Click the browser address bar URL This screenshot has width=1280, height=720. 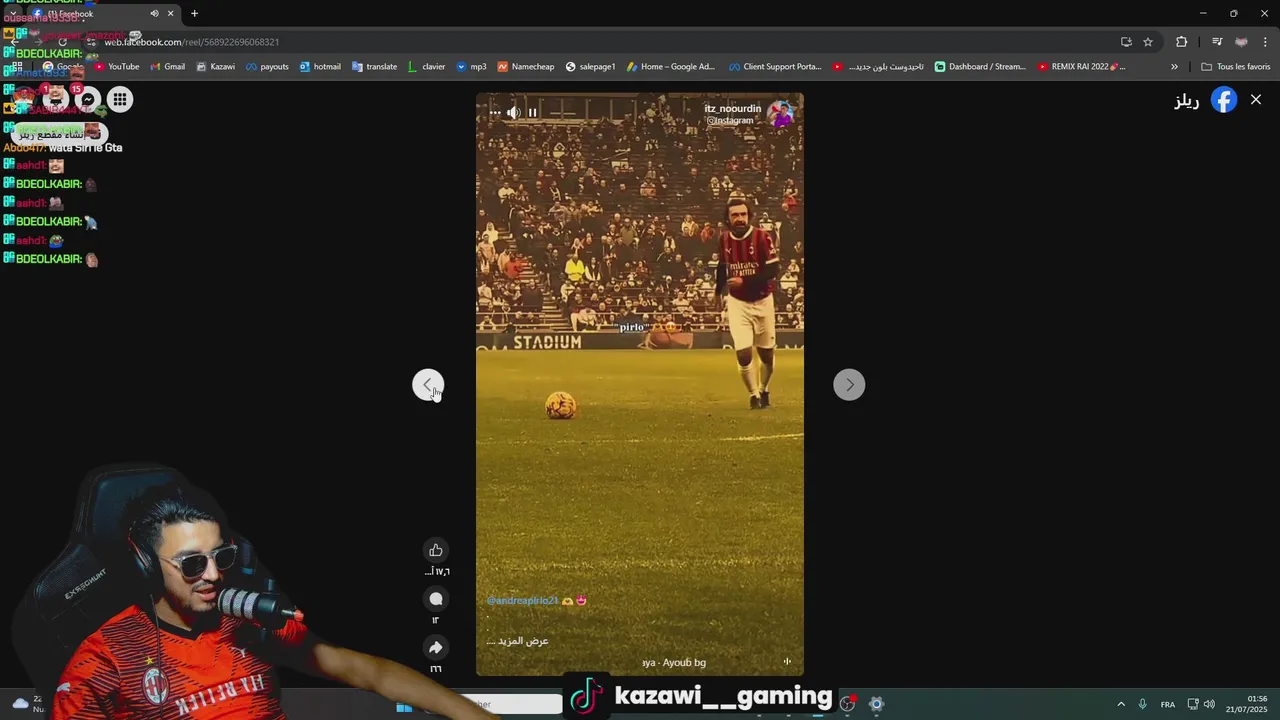(192, 42)
